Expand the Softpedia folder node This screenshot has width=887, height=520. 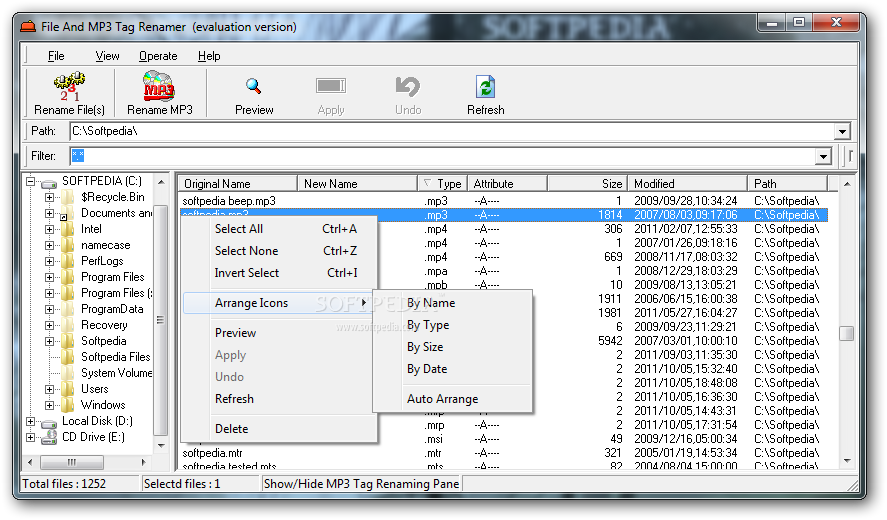click(49, 341)
